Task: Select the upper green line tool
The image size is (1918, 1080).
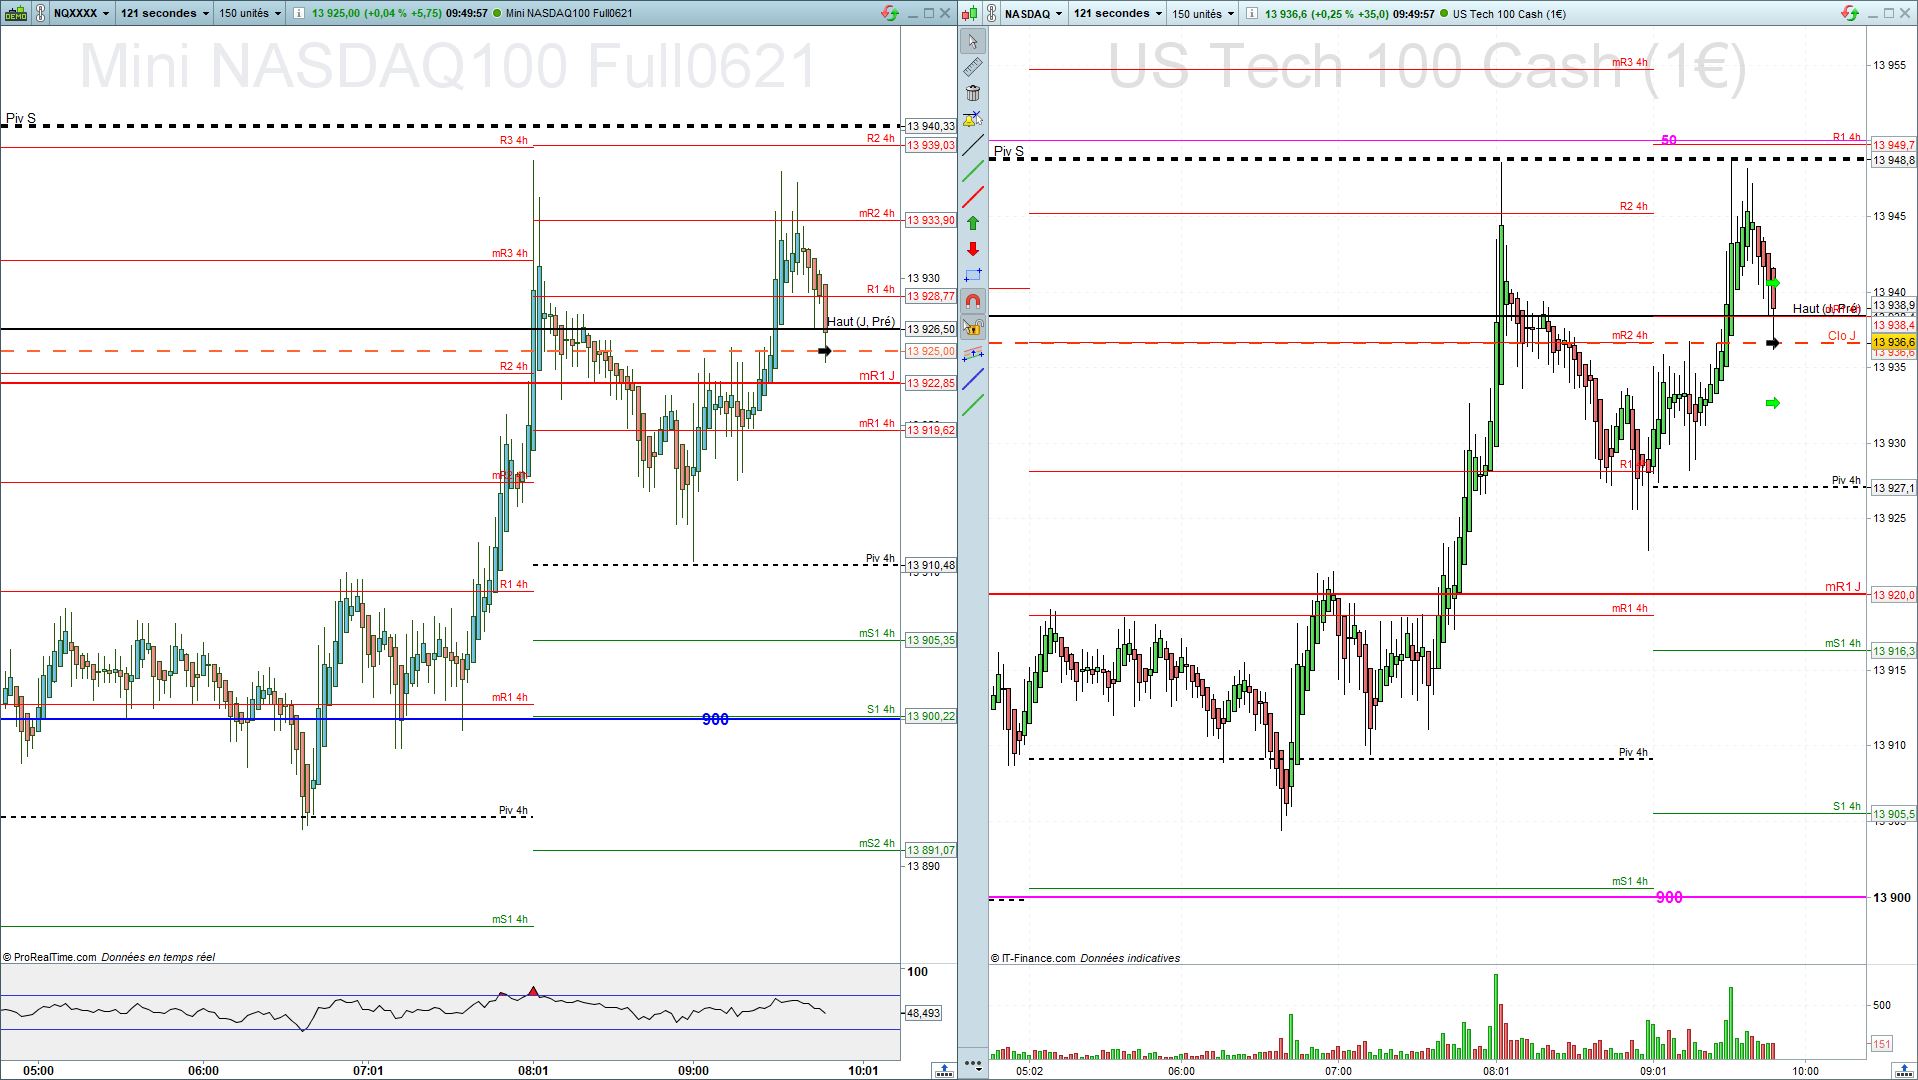Action: (972, 171)
